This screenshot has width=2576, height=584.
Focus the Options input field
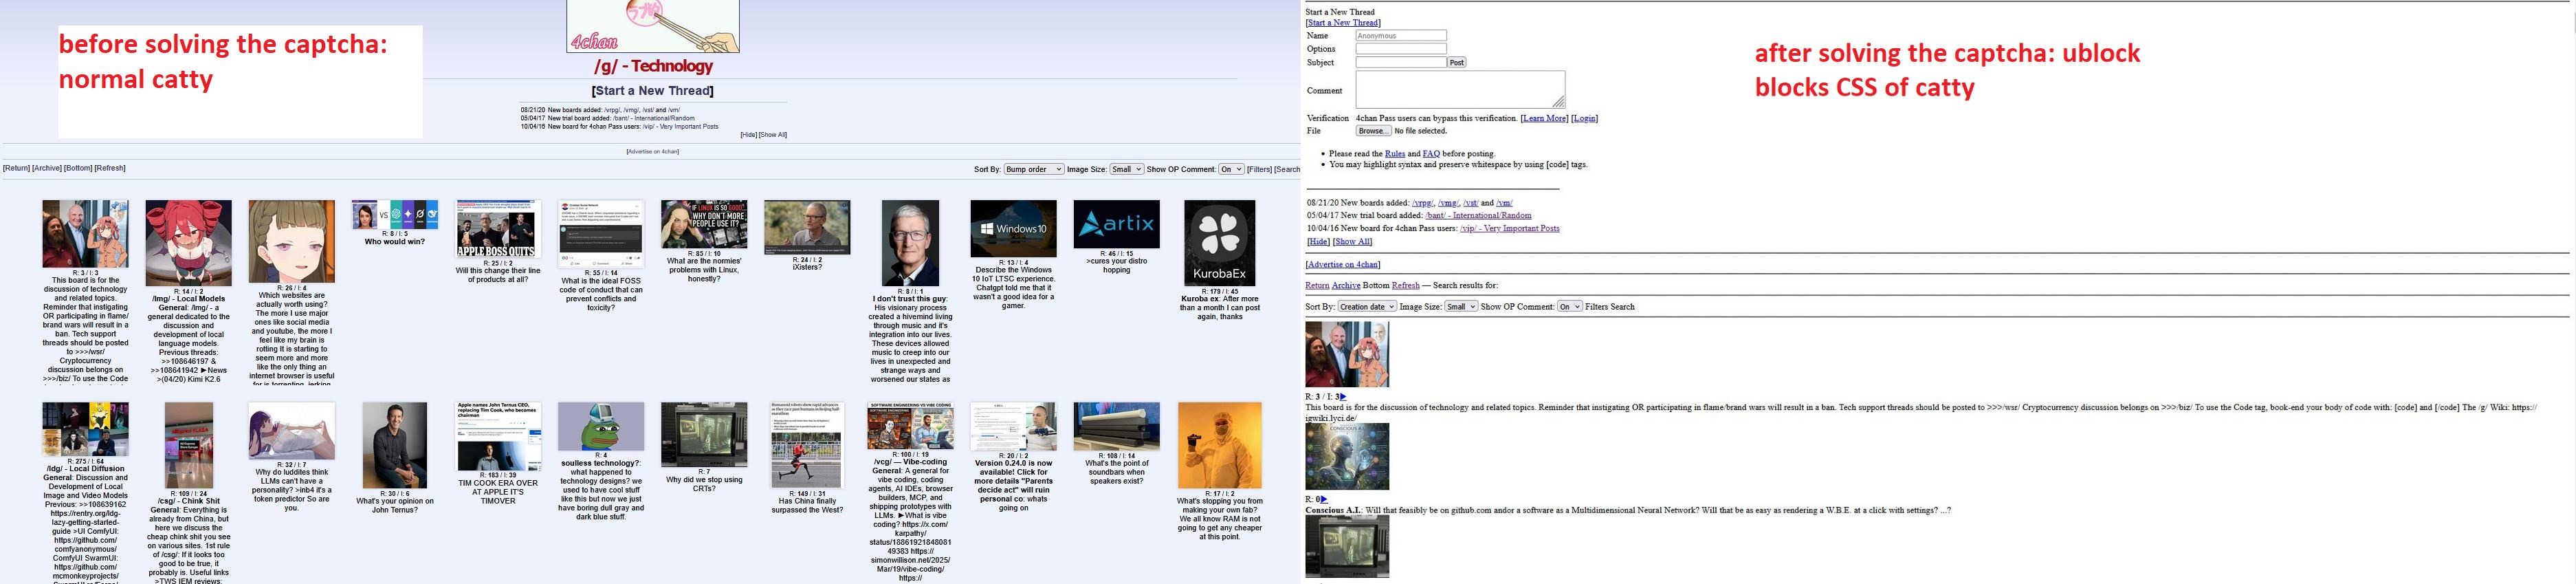(x=1401, y=48)
